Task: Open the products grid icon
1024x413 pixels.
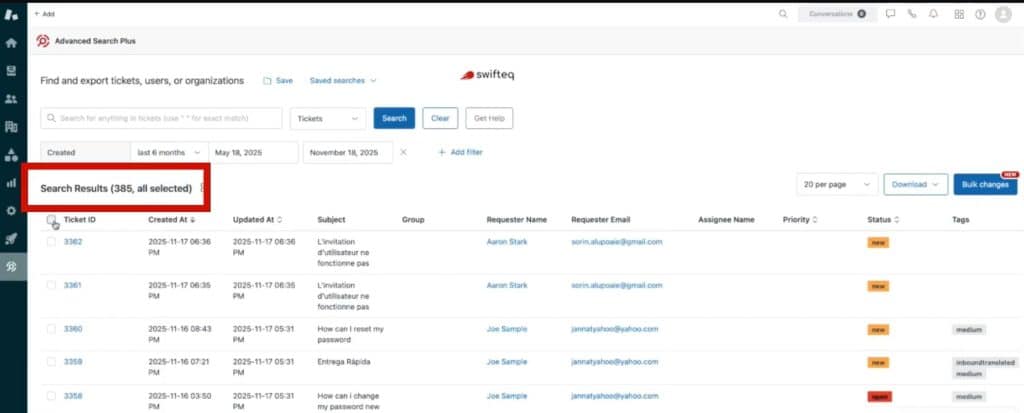Action: (x=959, y=14)
